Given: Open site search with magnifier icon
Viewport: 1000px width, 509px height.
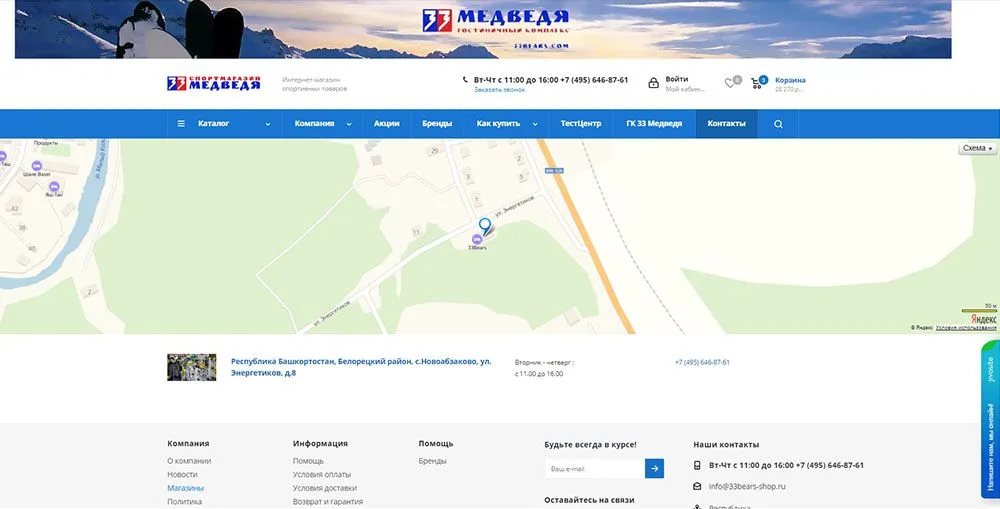Looking at the screenshot, I should pyautogui.click(x=778, y=124).
